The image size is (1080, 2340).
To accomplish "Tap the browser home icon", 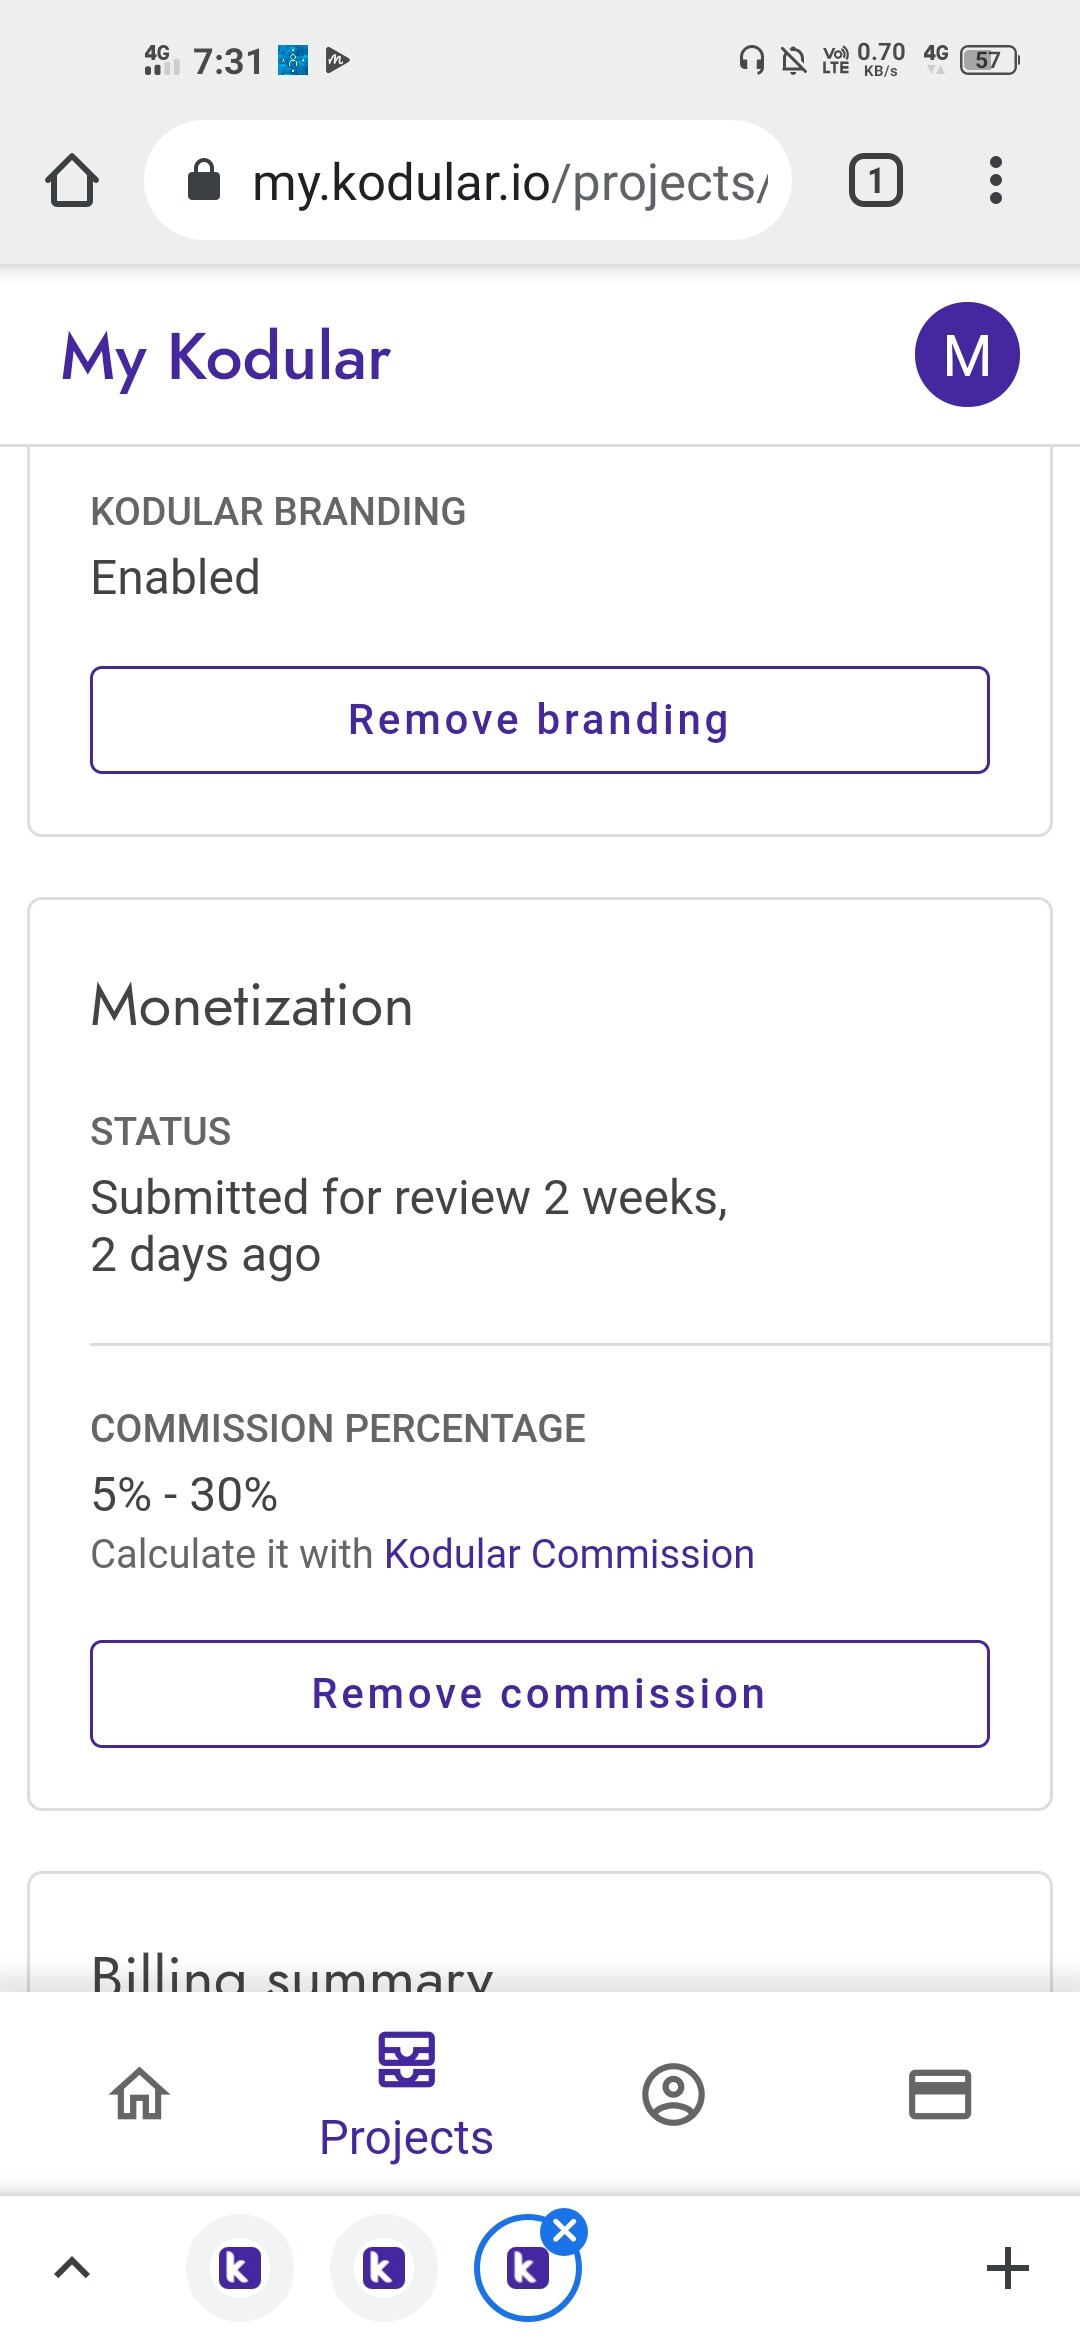I will [x=72, y=181].
